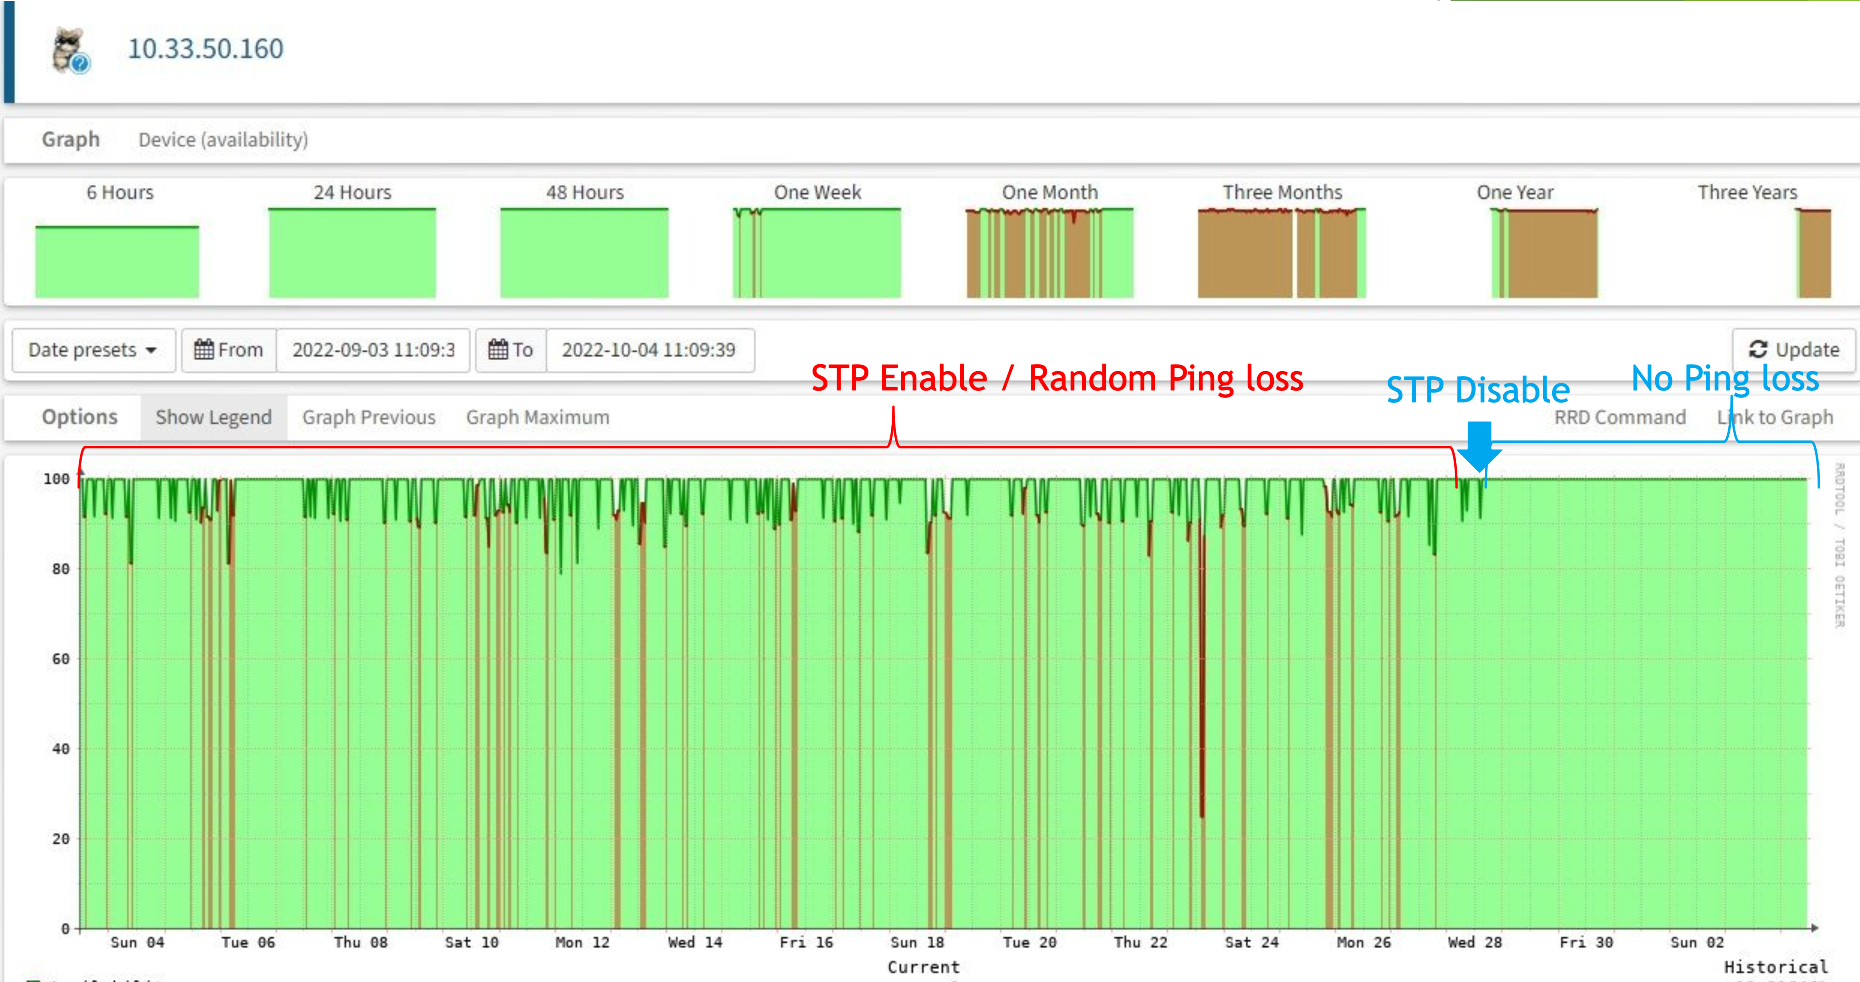Expand the Date presets caret arrow
The width and height of the screenshot is (1860, 982).
[x=153, y=351]
